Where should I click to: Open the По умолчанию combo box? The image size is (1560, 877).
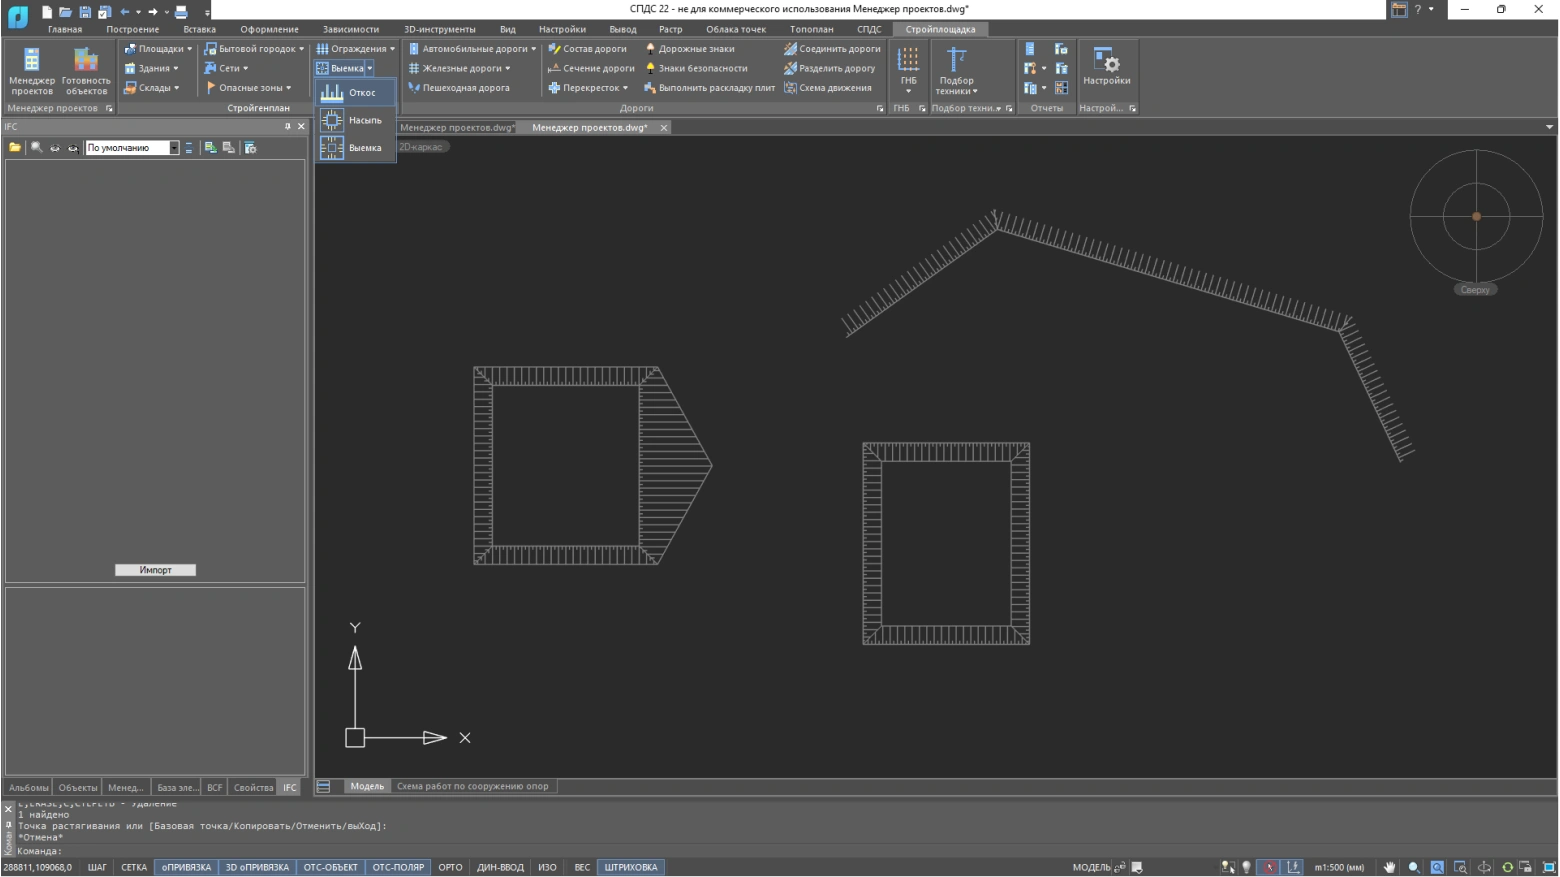click(131, 148)
